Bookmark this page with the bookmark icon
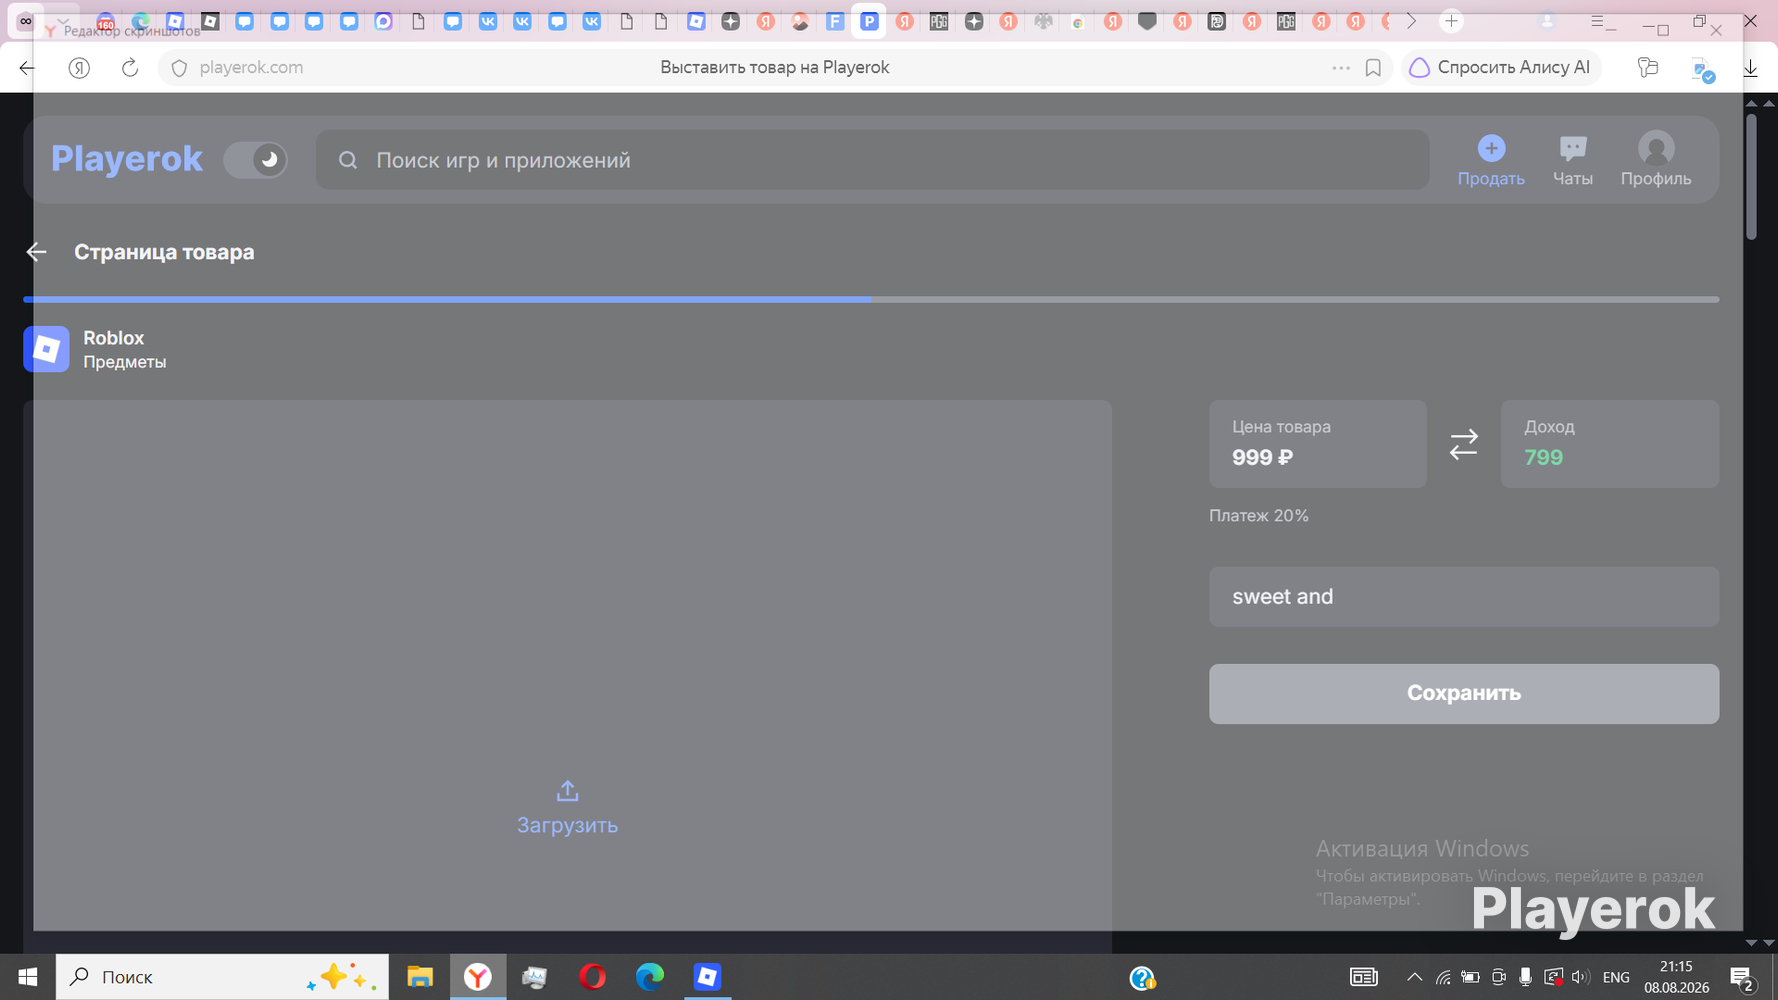Viewport: 1778px width, 1000px height. (x=1373, y=68)
